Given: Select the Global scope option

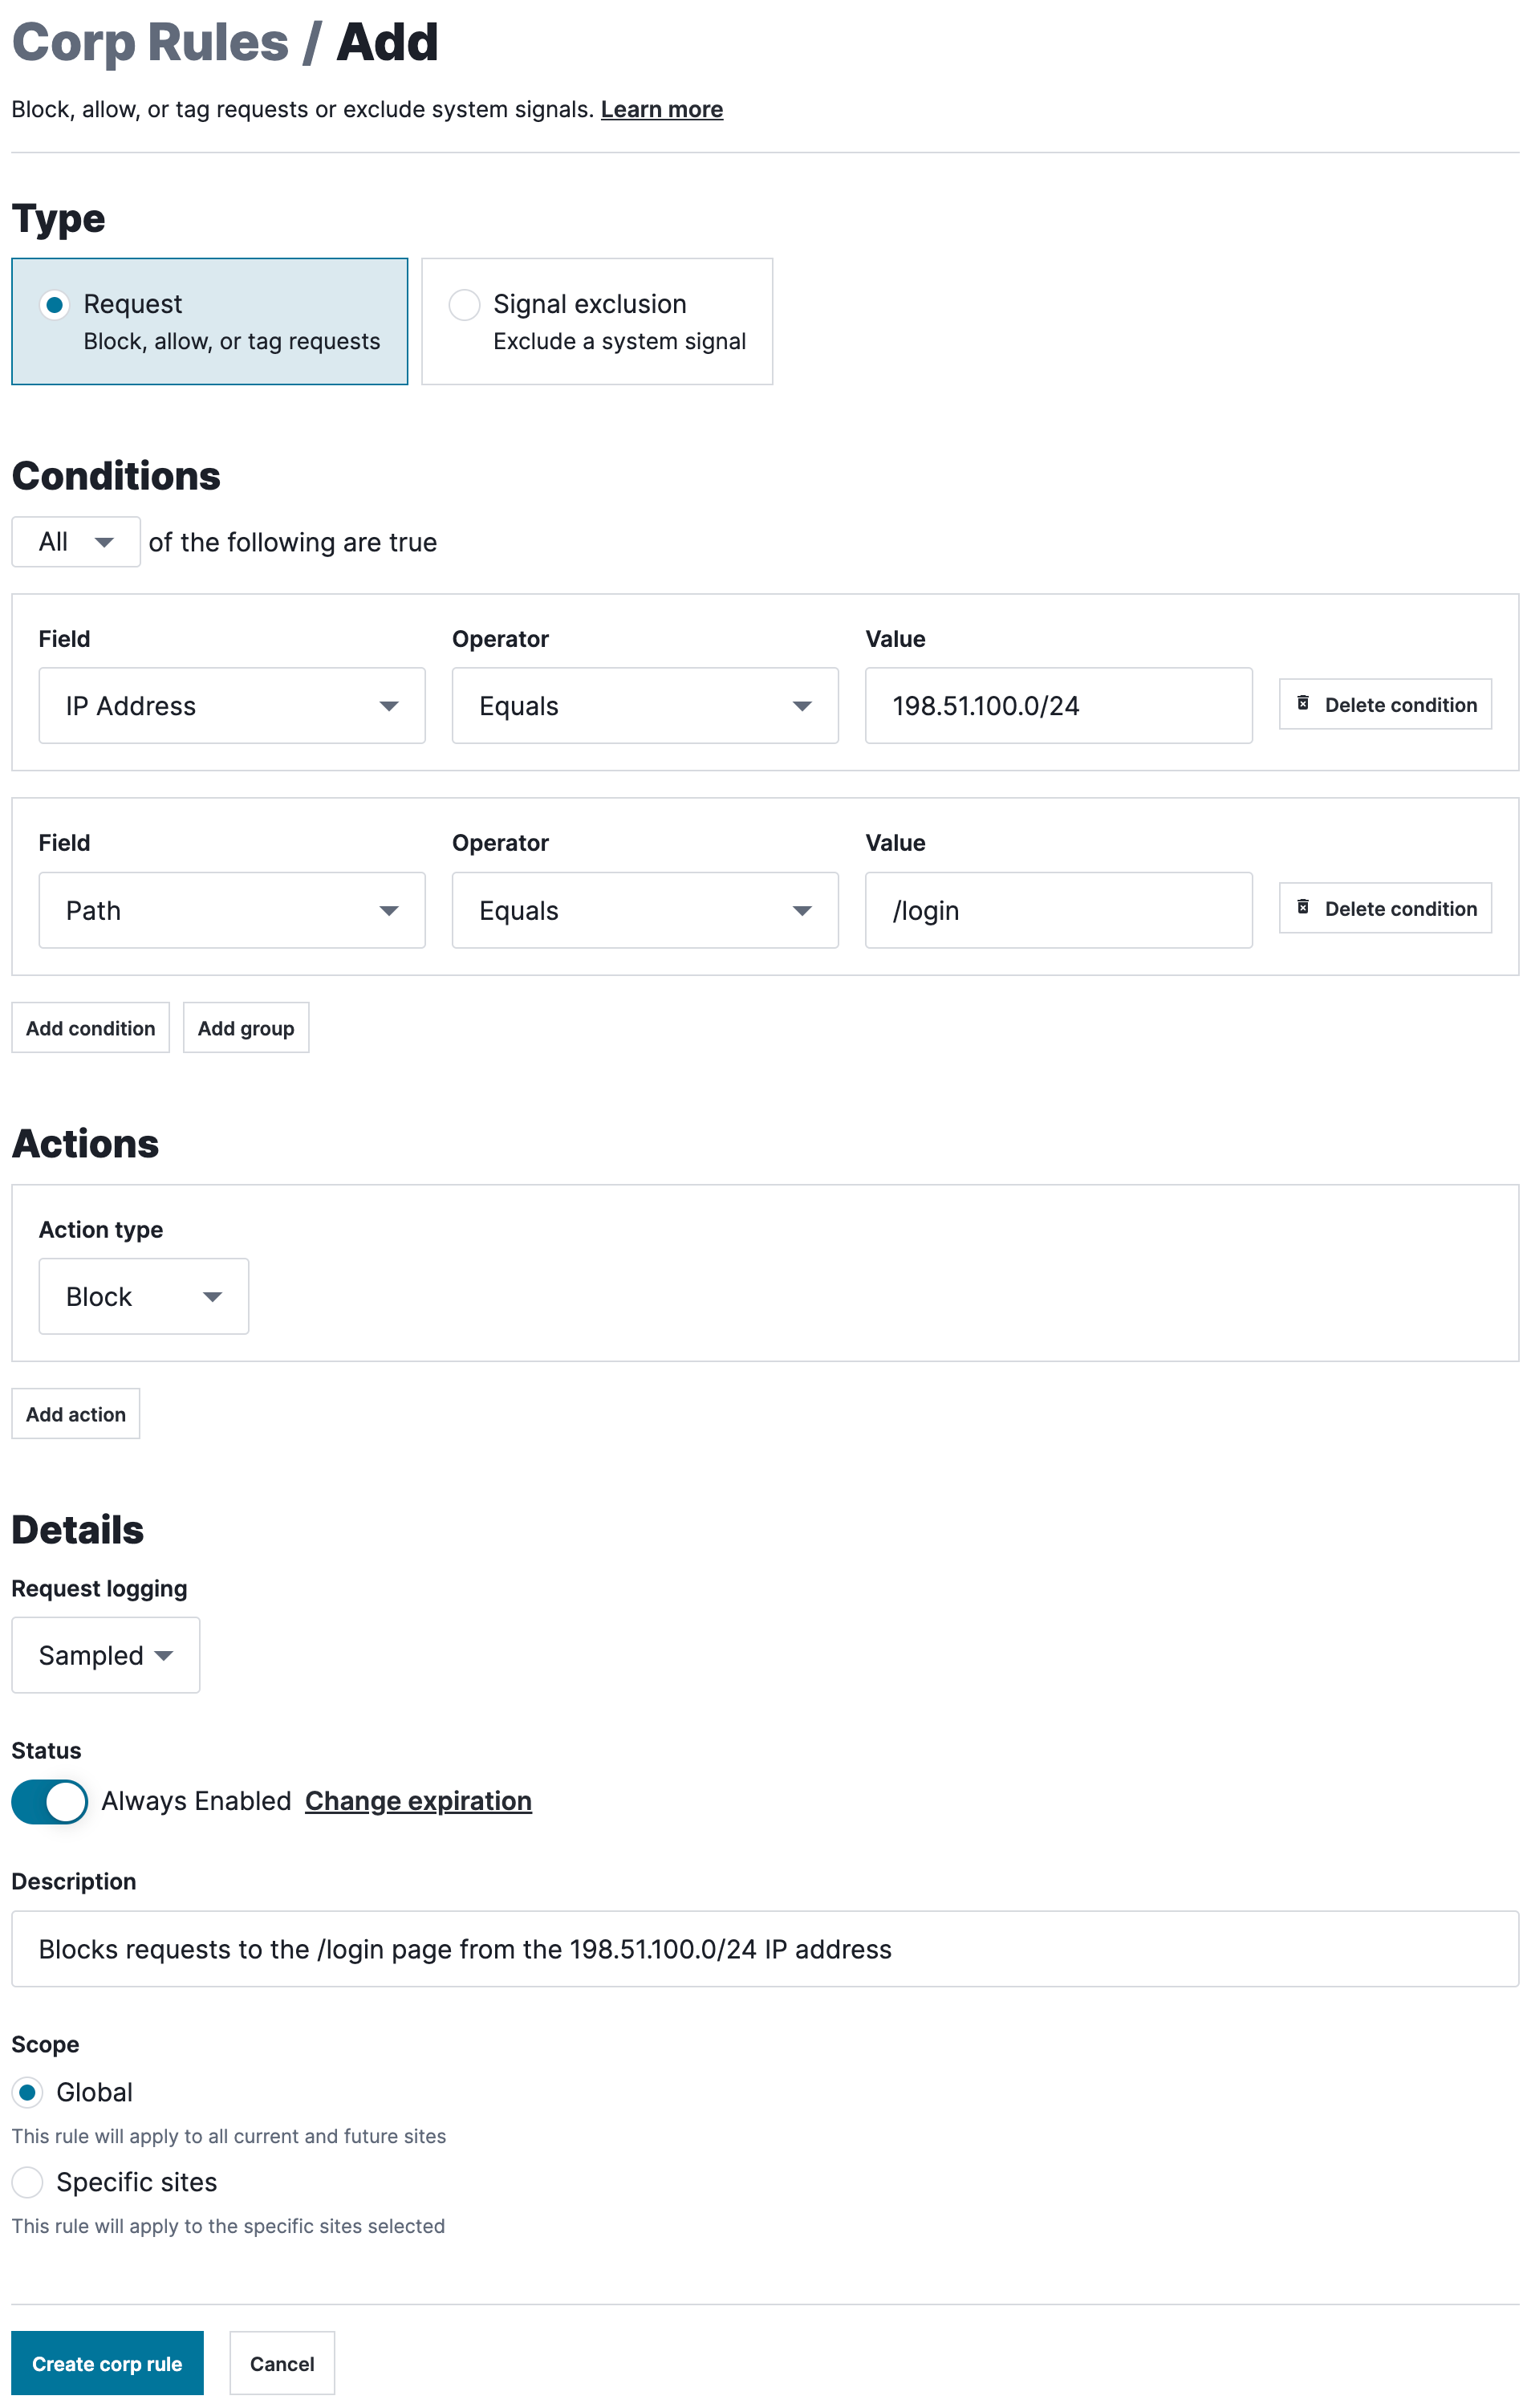Looking at the screenshot, I should pos(28,2092).
